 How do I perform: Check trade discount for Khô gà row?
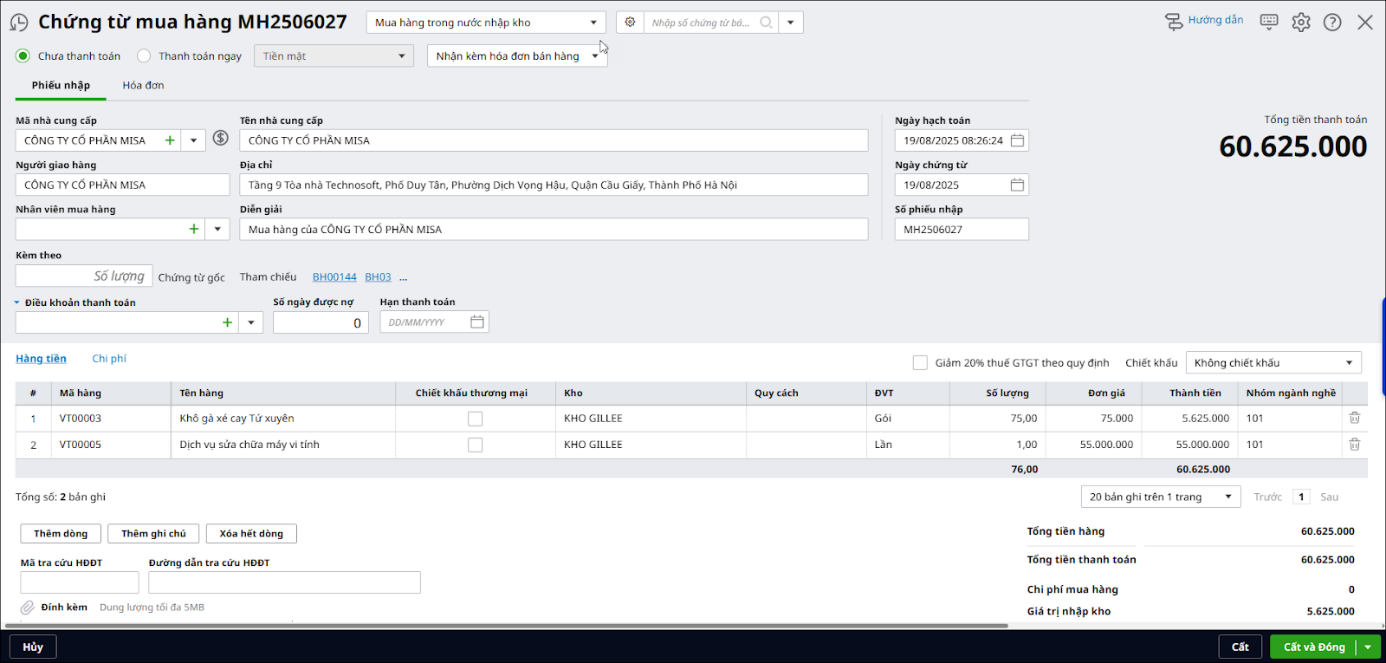(475, 418)
